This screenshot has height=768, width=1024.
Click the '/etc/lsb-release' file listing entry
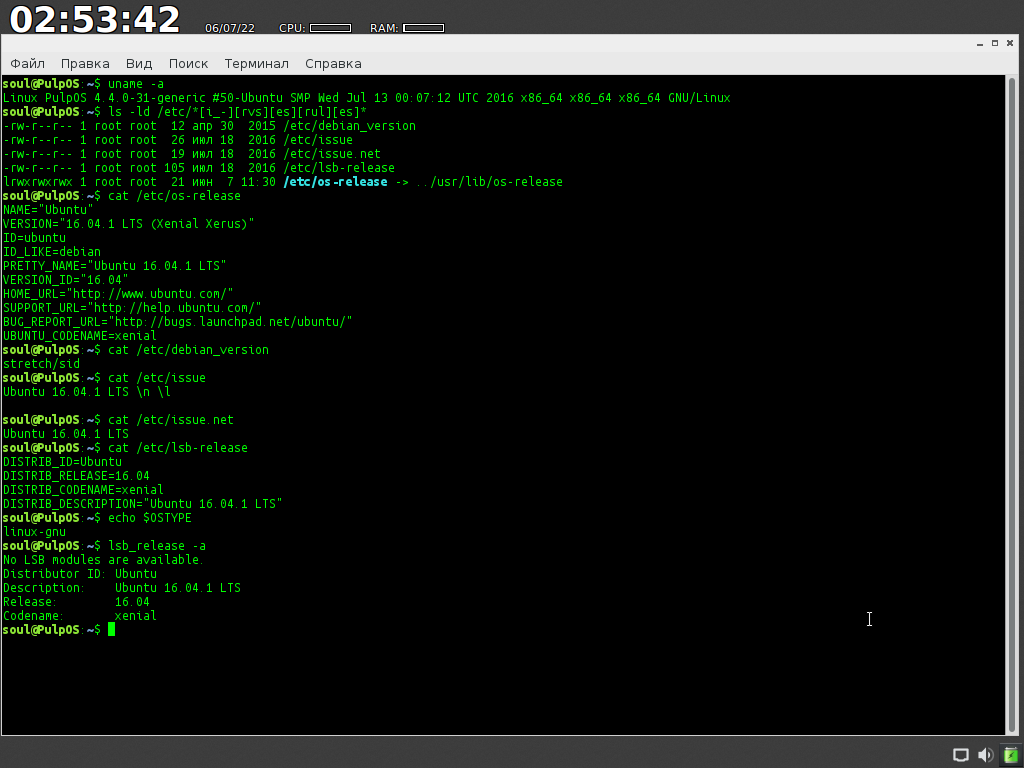pos(339,168)
